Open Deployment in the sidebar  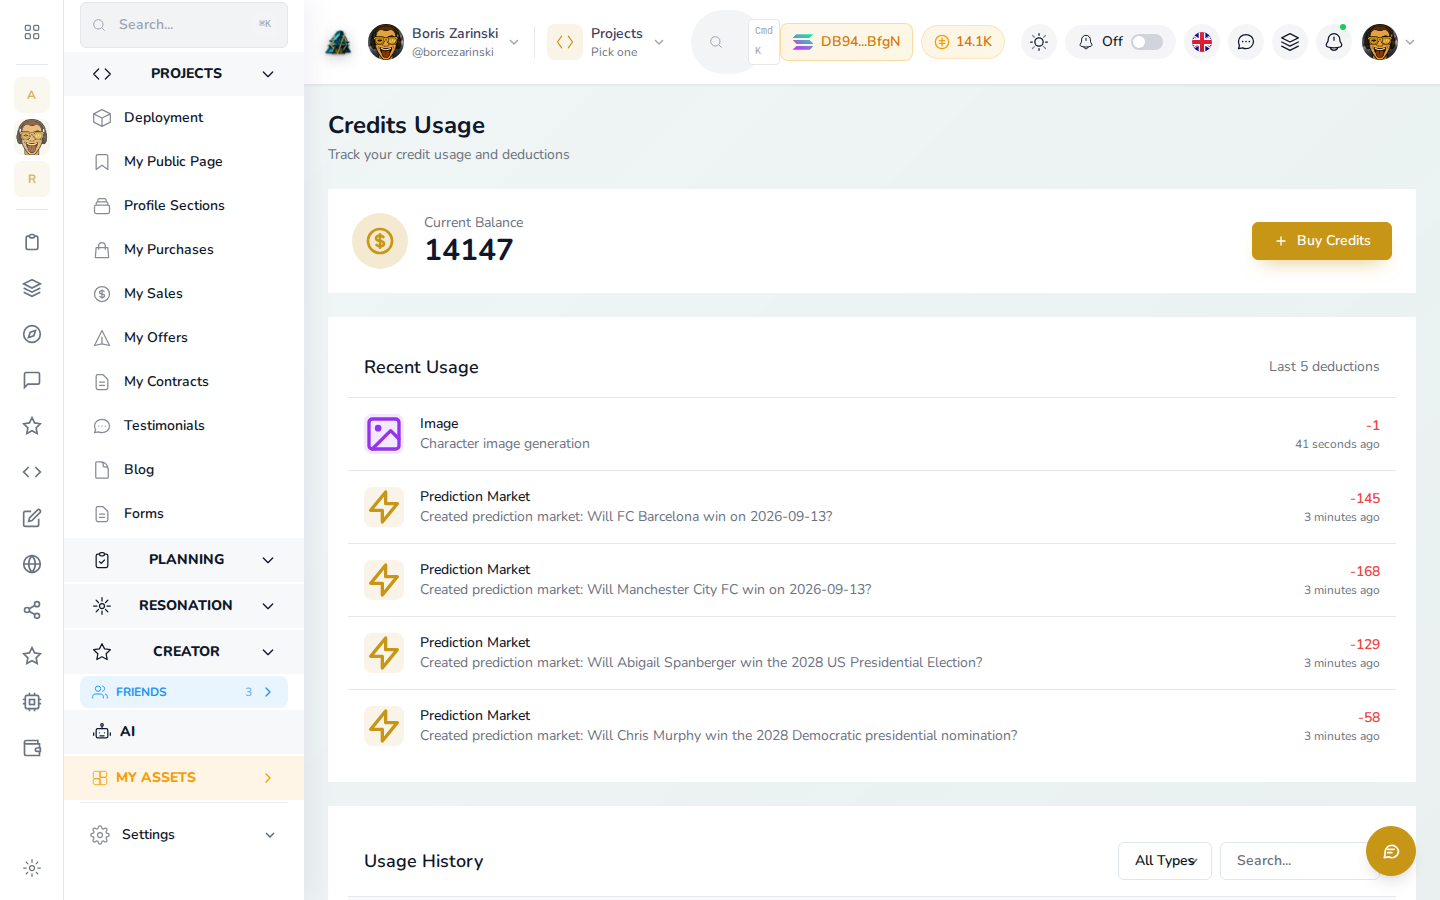184,118
